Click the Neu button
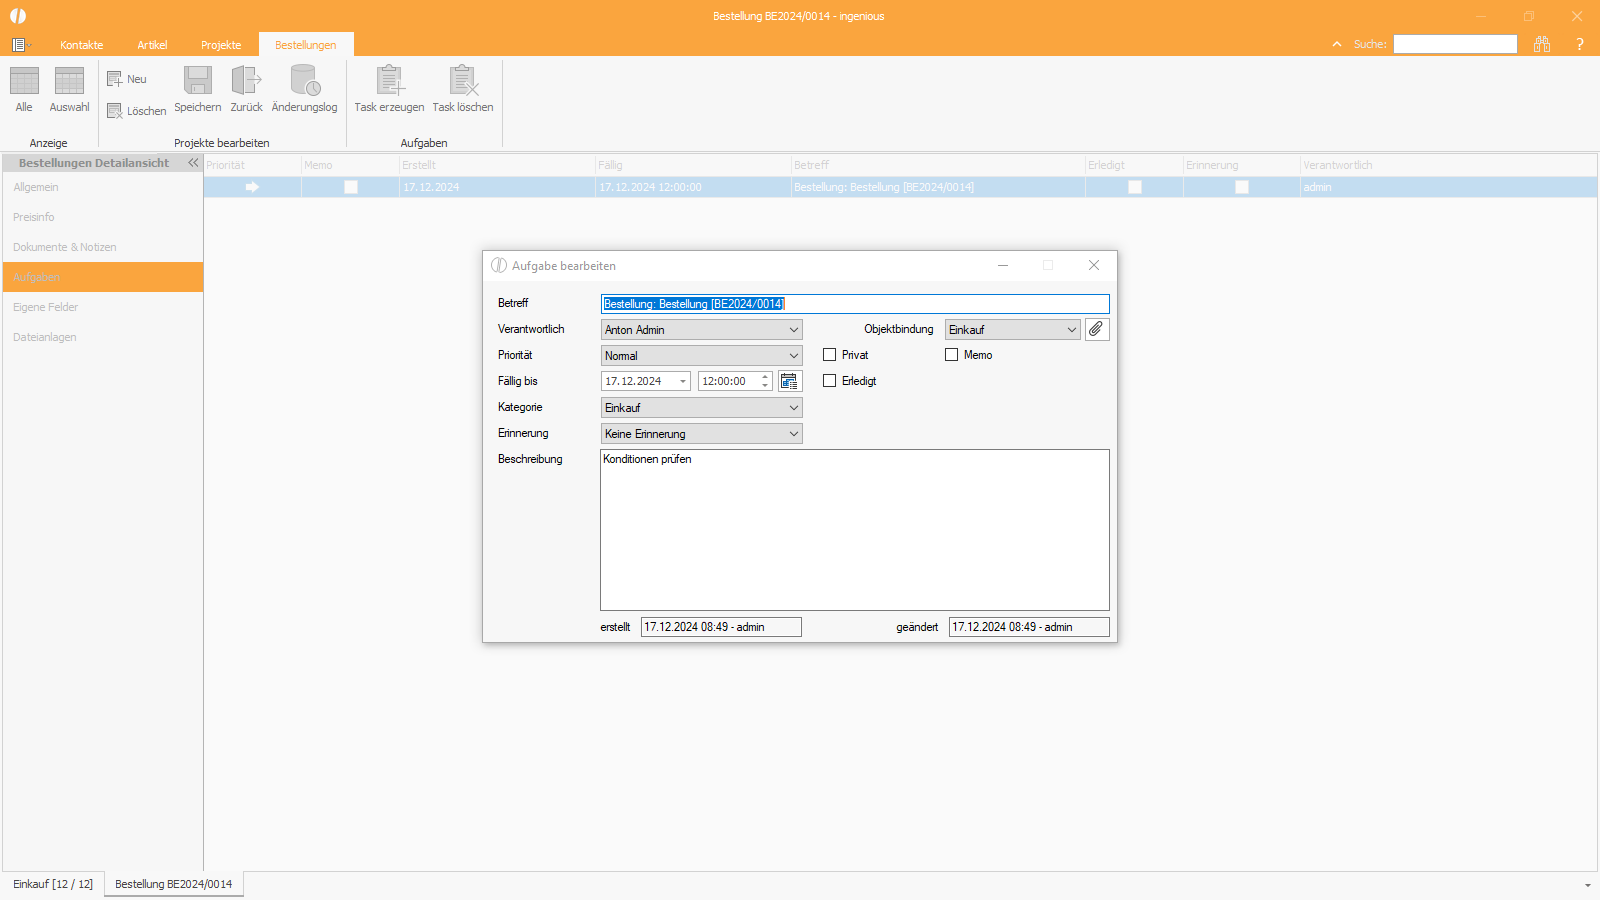Viewport: 1600px width, 900px height. [127, 79]
